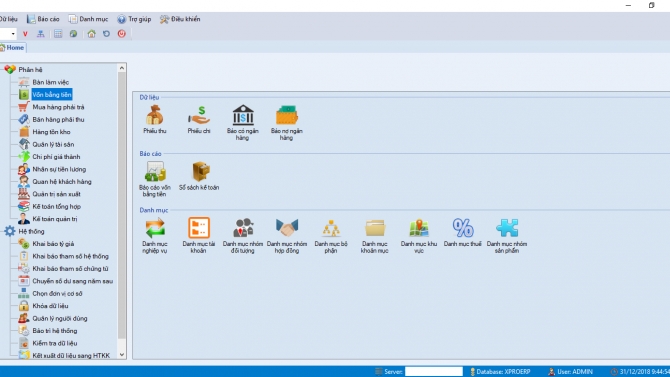Open Khai báo tỷ giá

coord(53,244)
